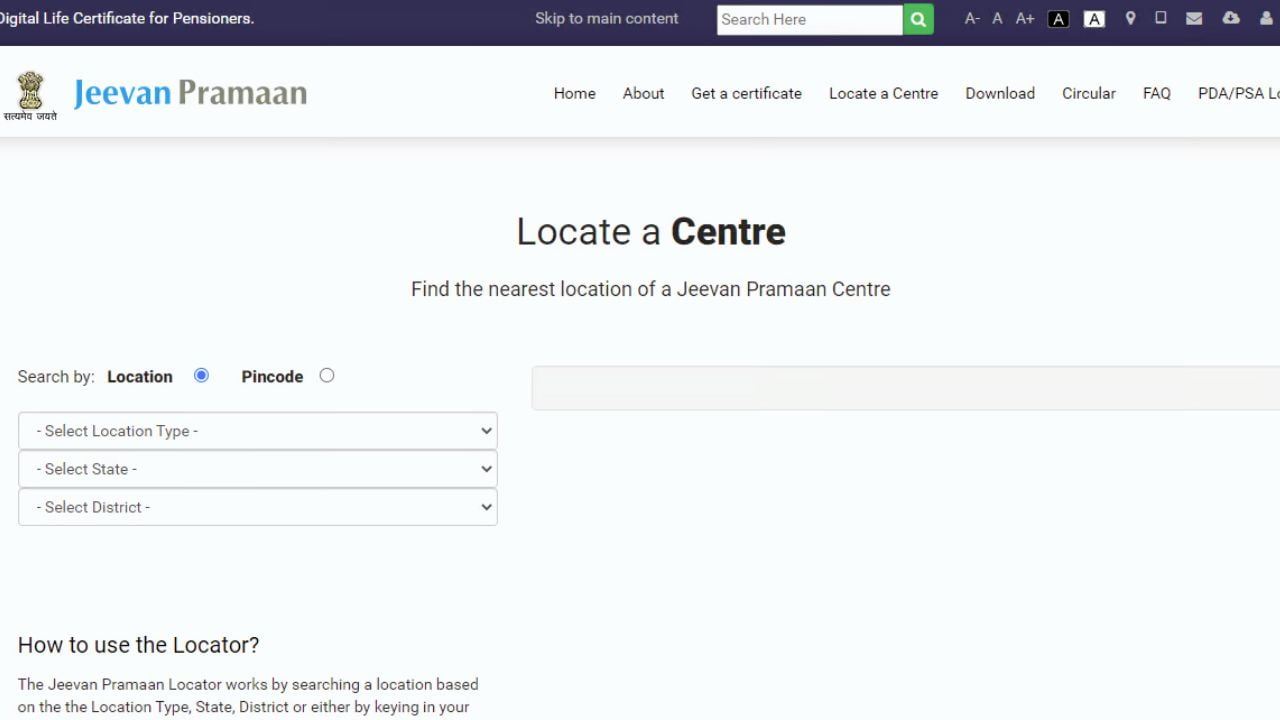Viewport: 1280px width, 720px height.
Task: Open the PDA/PSA Login menu item
Action: tap(1239, 93)
